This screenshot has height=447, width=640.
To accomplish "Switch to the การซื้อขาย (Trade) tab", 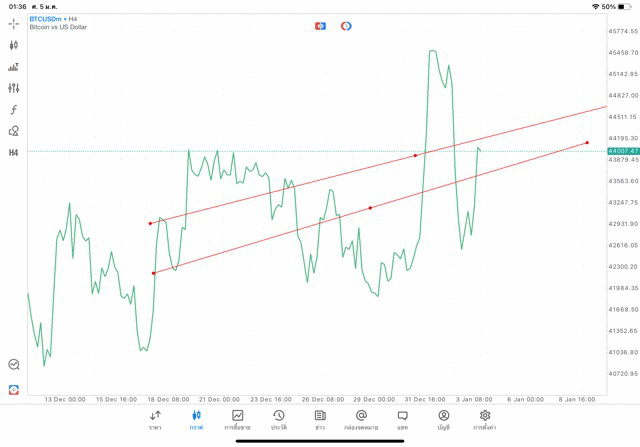I will point(238,420).
